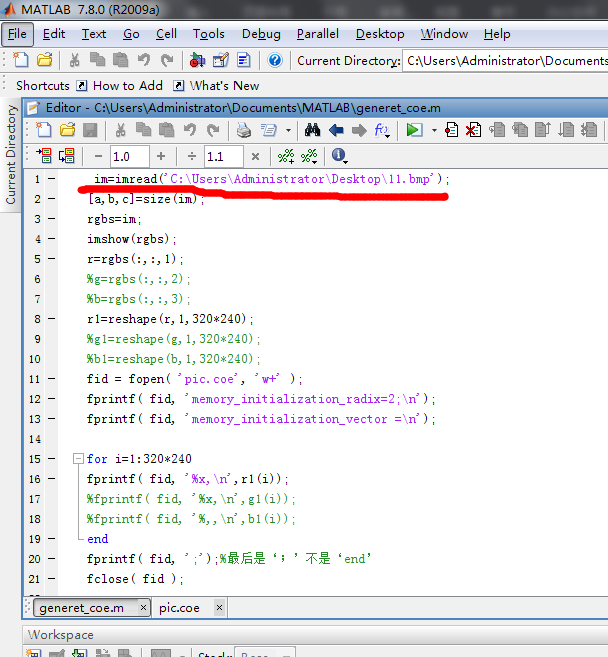Image resolution: width=608 pixels, height=657 pixels.
Task: Click Evaluate cell icon
Action: [44, 156]
